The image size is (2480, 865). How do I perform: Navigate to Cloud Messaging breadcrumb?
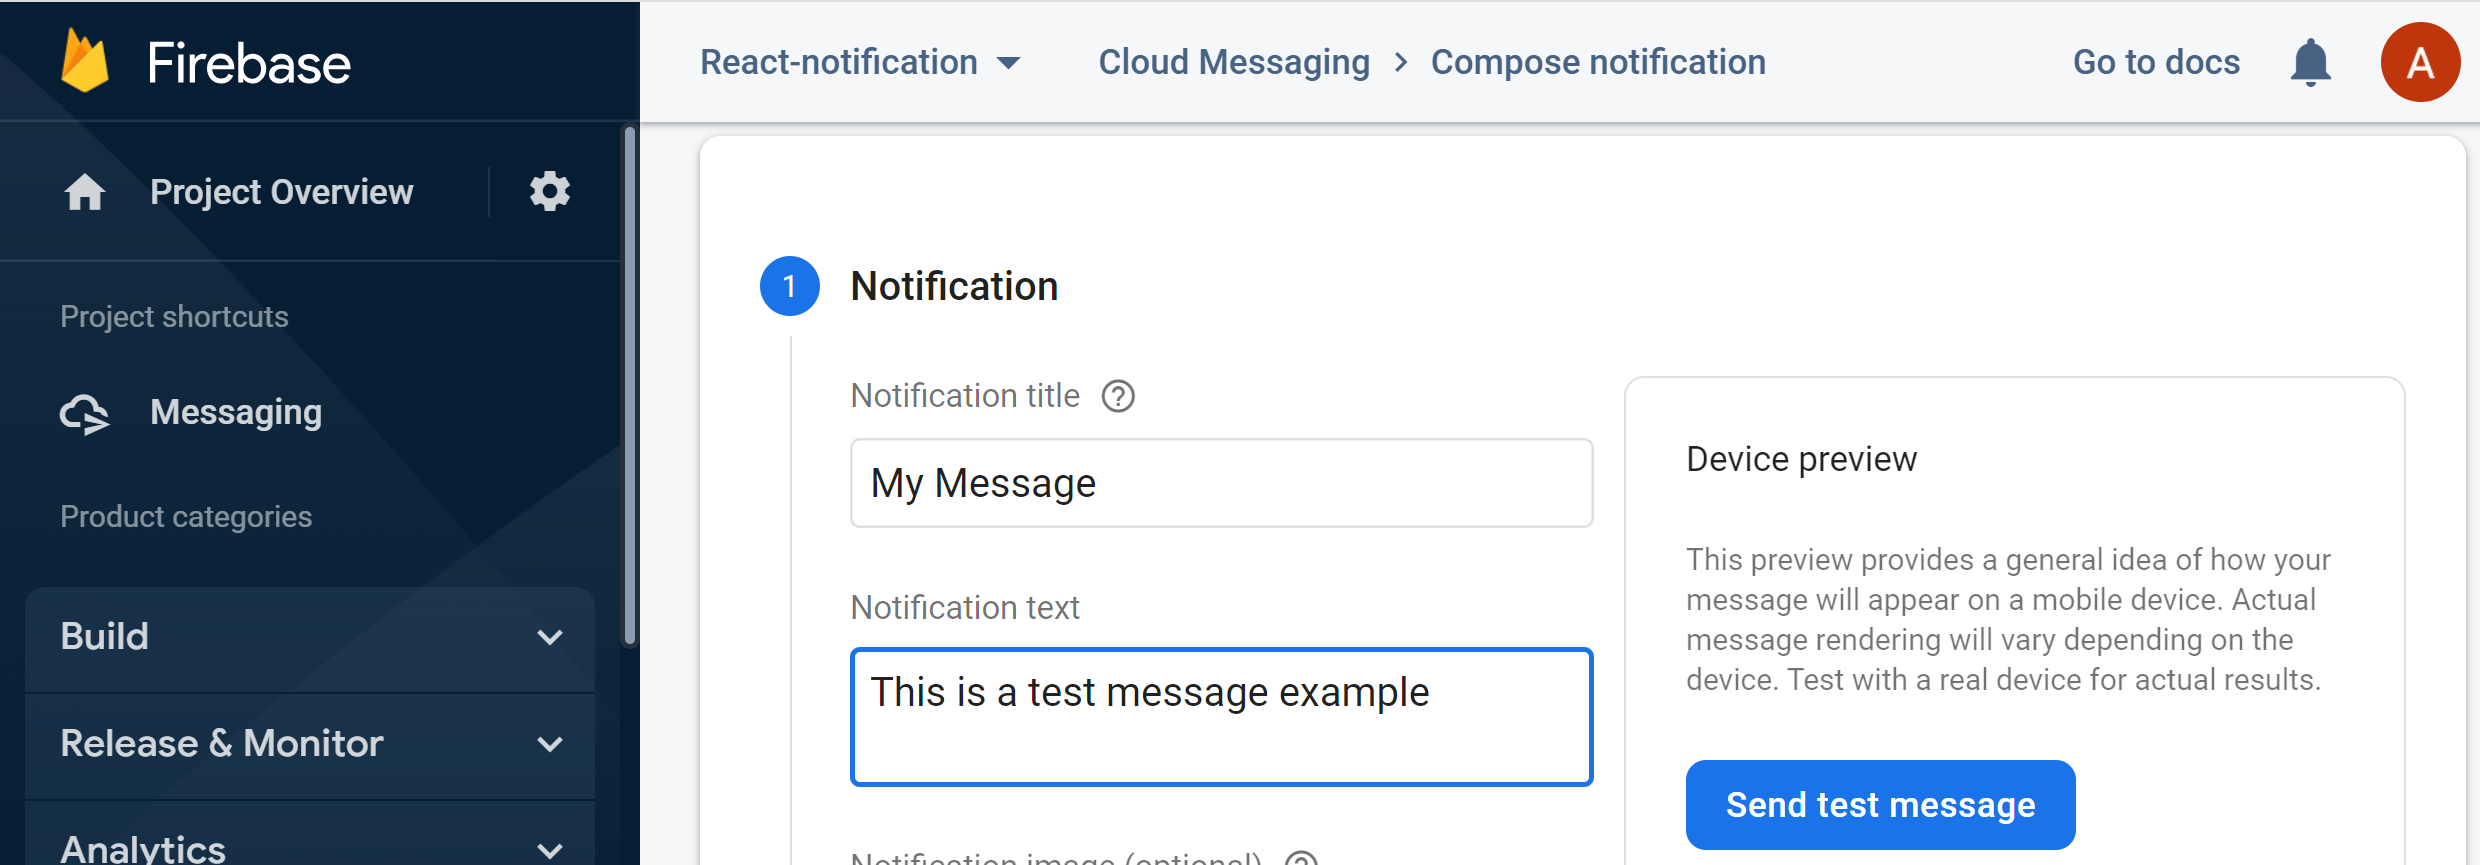tap(1234, 62)
